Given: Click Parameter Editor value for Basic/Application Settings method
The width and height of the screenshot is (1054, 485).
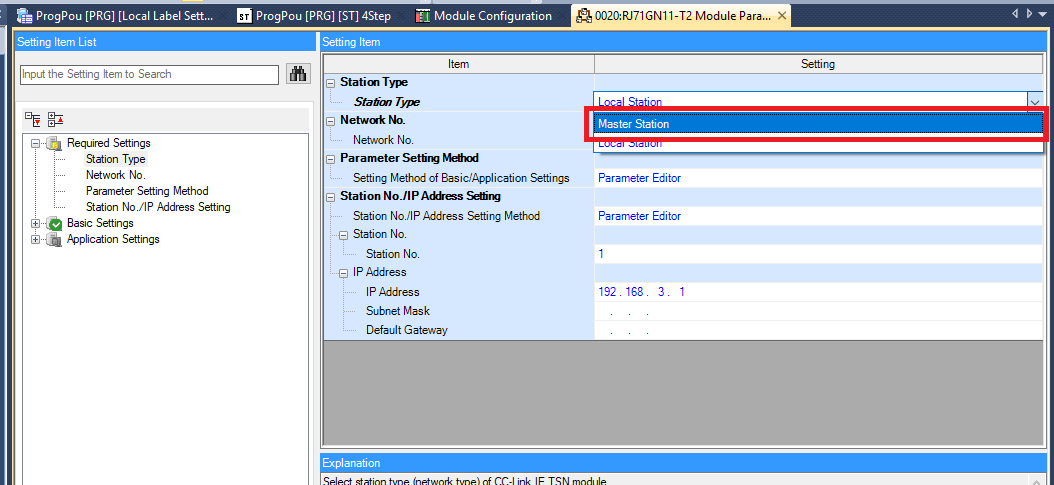Looking at the screenshot, I should (x=818, y=178).
